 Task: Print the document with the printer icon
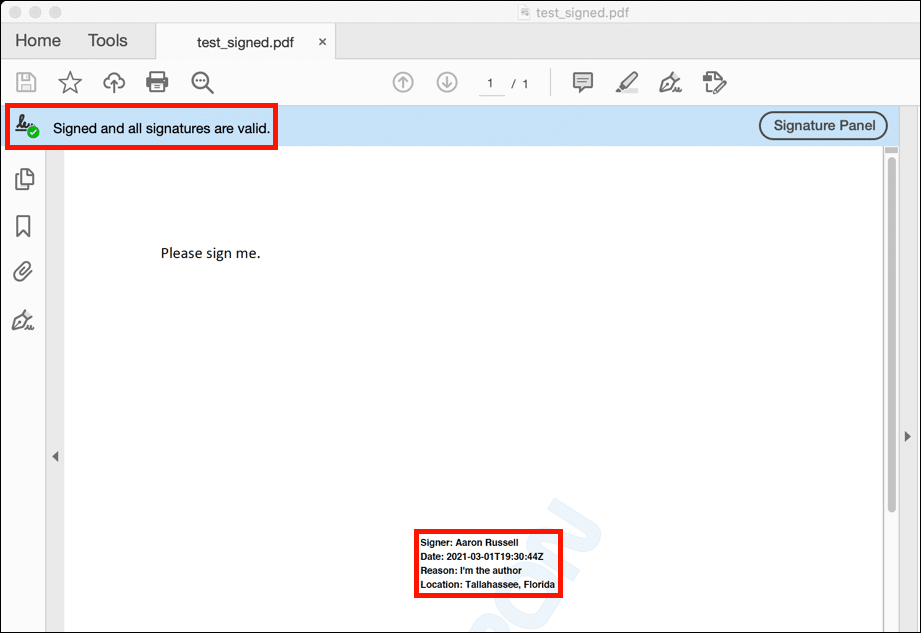[157, 82]
